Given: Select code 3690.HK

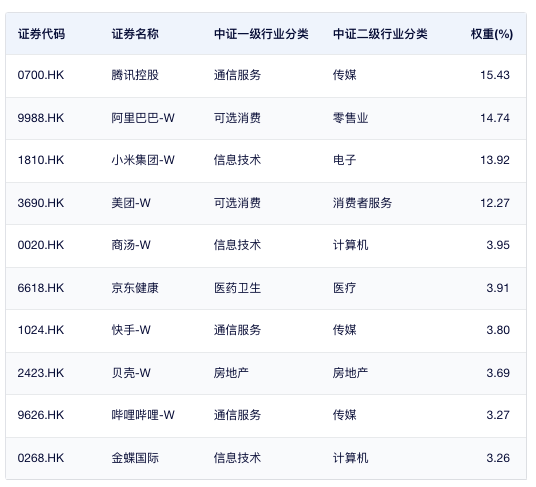Looking at the screenshot, I should [41, 203].
